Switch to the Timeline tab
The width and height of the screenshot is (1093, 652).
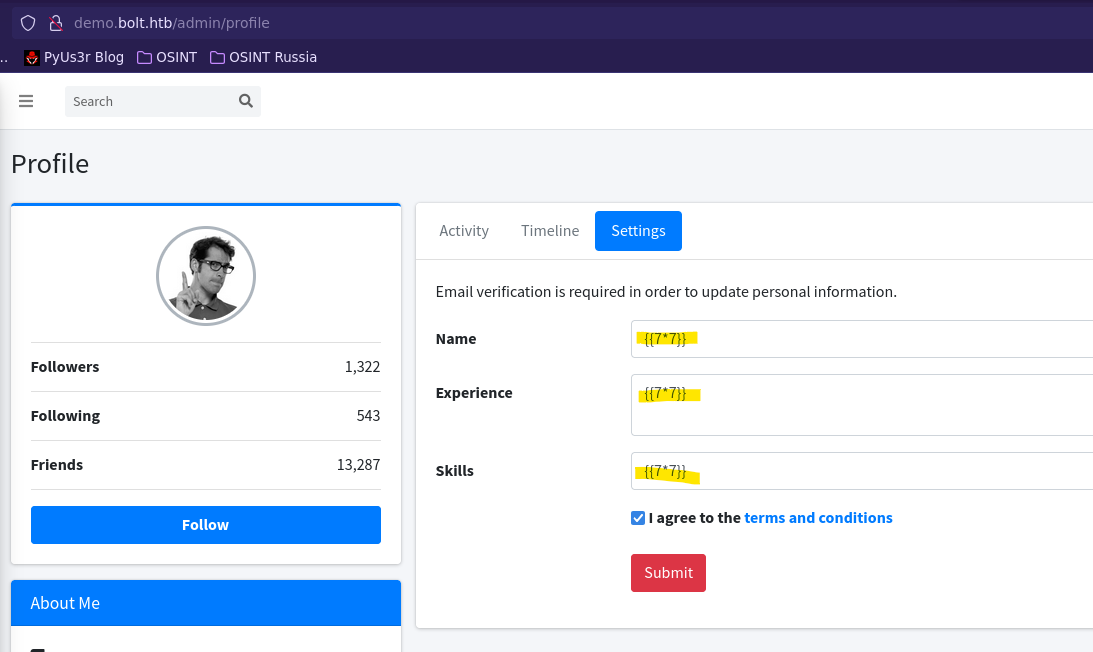[x=550, y=231]
